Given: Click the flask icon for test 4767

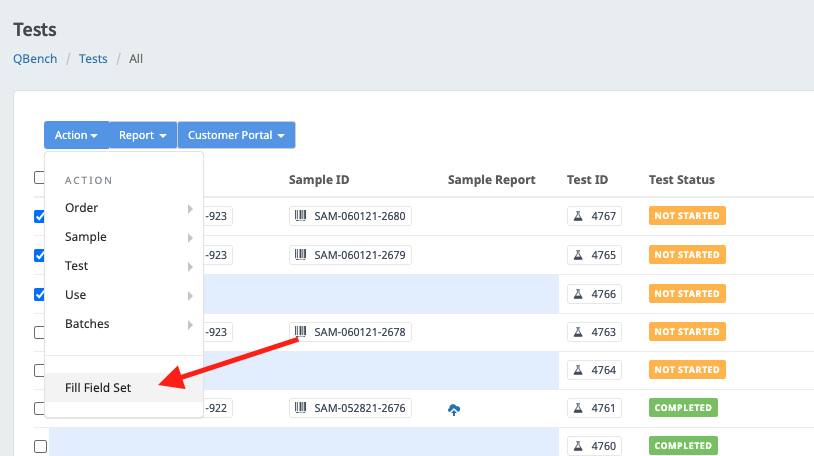Looking at the screenshot, I should (577, 216).
